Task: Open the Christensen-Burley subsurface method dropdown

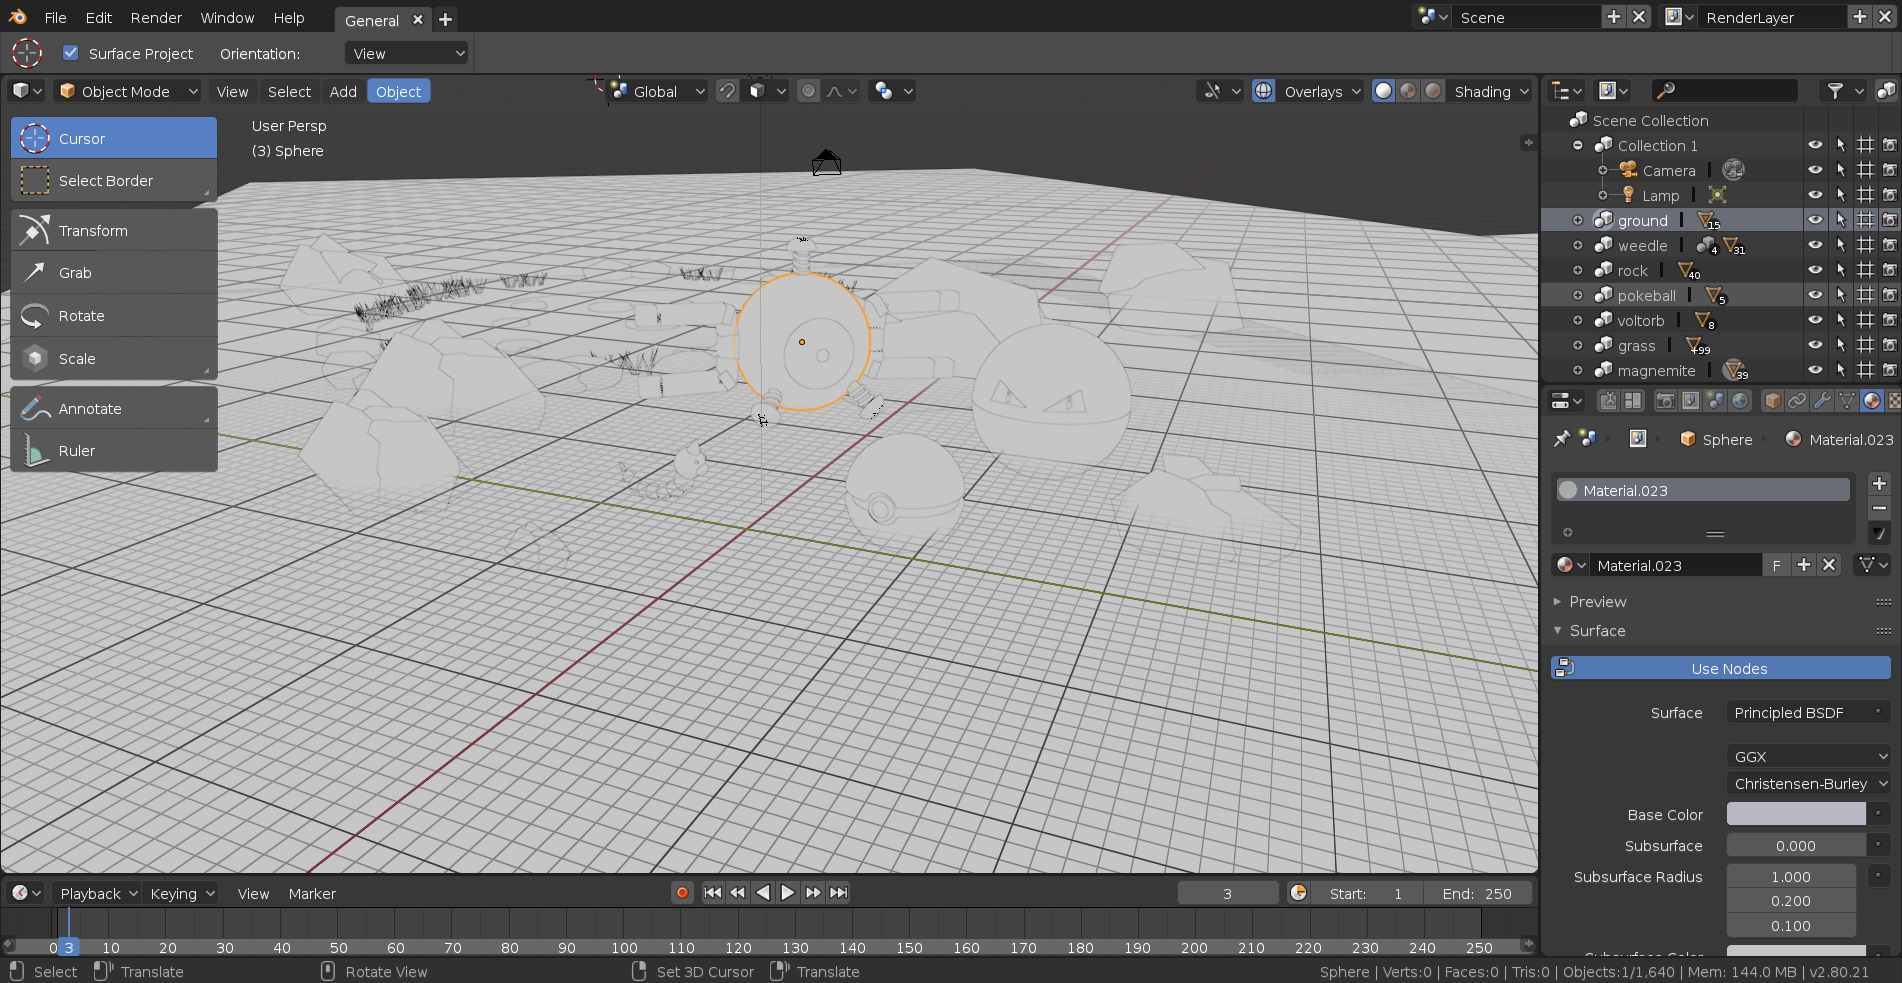Action: click(1809, 783)
